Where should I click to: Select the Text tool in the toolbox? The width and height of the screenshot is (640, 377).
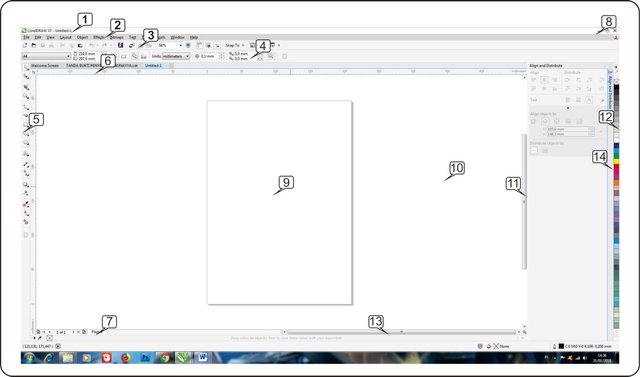coord(26,153)
